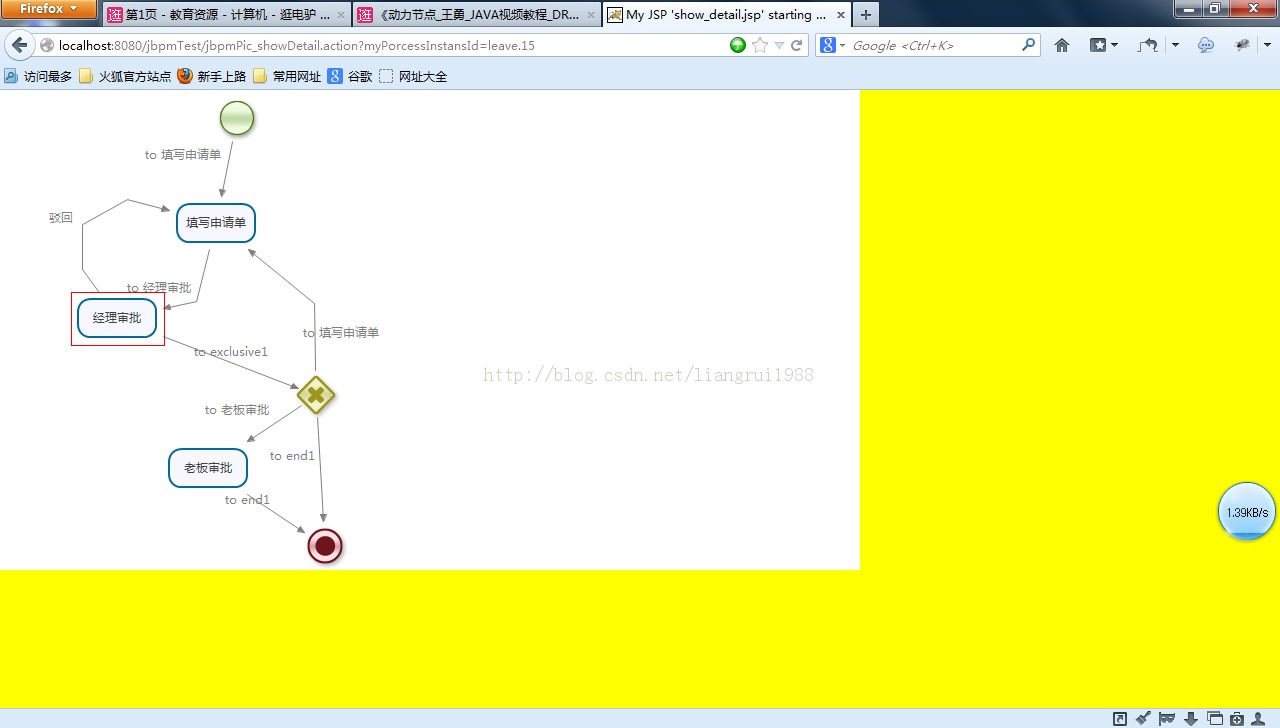This screenshot has width=1280, height=728.
Task: Open the chat bubble toolbar icon
Action: (x=1206, y=45)
